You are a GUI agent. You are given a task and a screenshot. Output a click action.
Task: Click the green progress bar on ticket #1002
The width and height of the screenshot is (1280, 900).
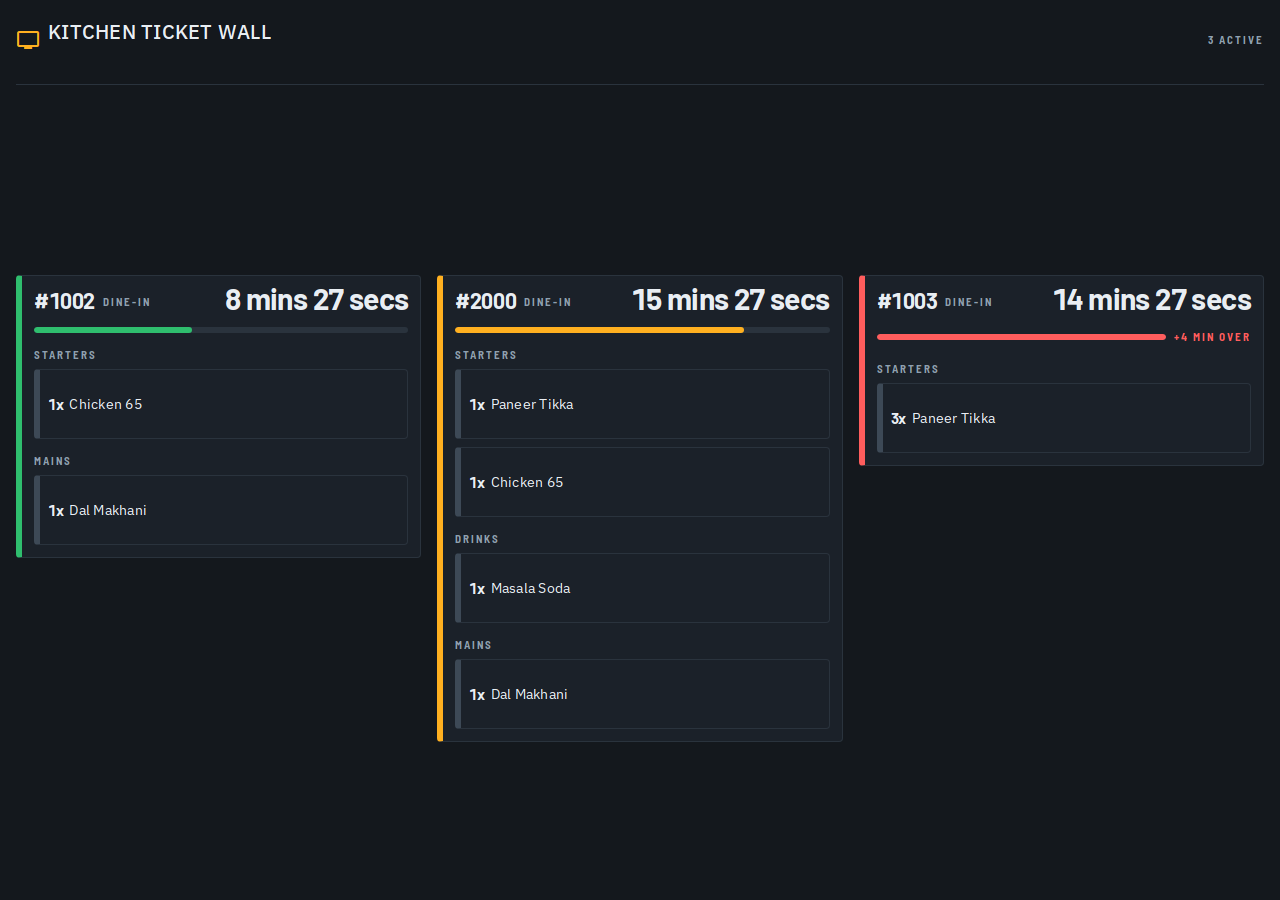tap(113, 330)
